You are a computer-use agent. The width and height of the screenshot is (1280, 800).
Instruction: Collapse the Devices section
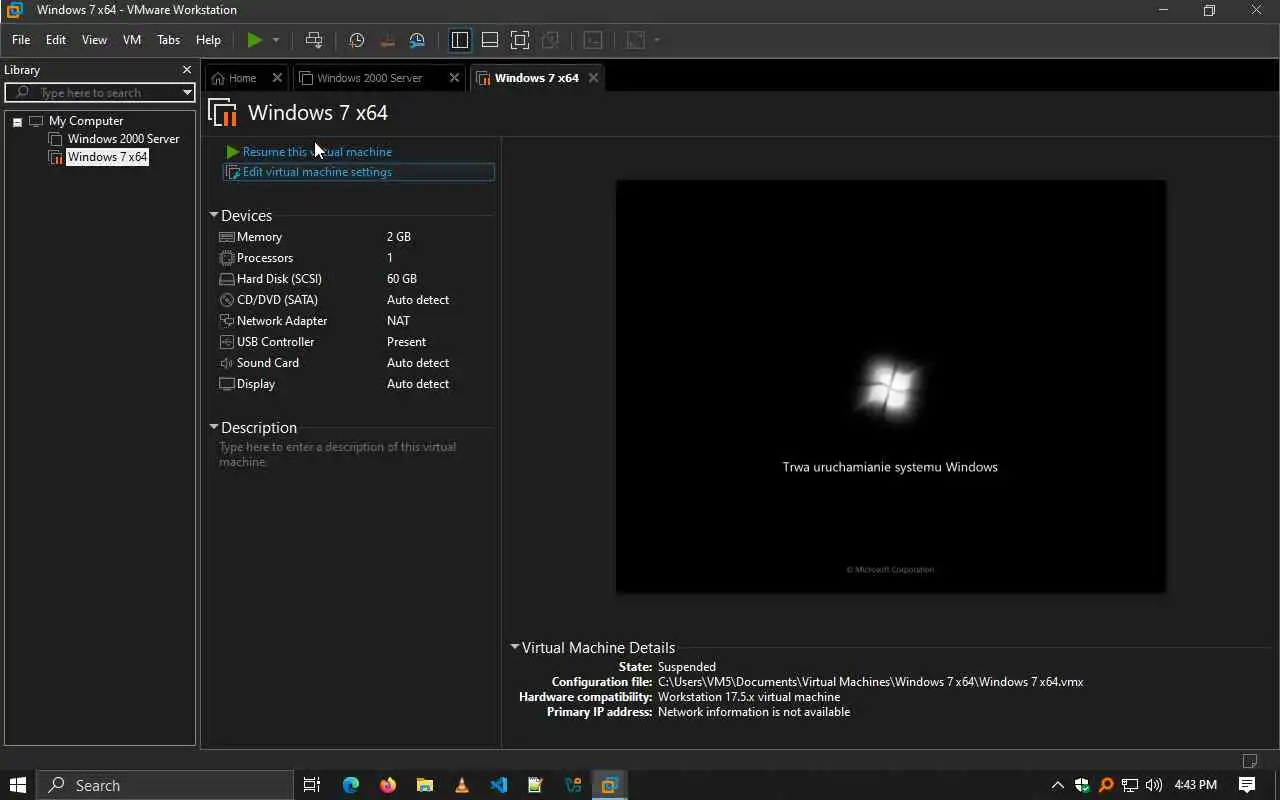tap(214, 215)
